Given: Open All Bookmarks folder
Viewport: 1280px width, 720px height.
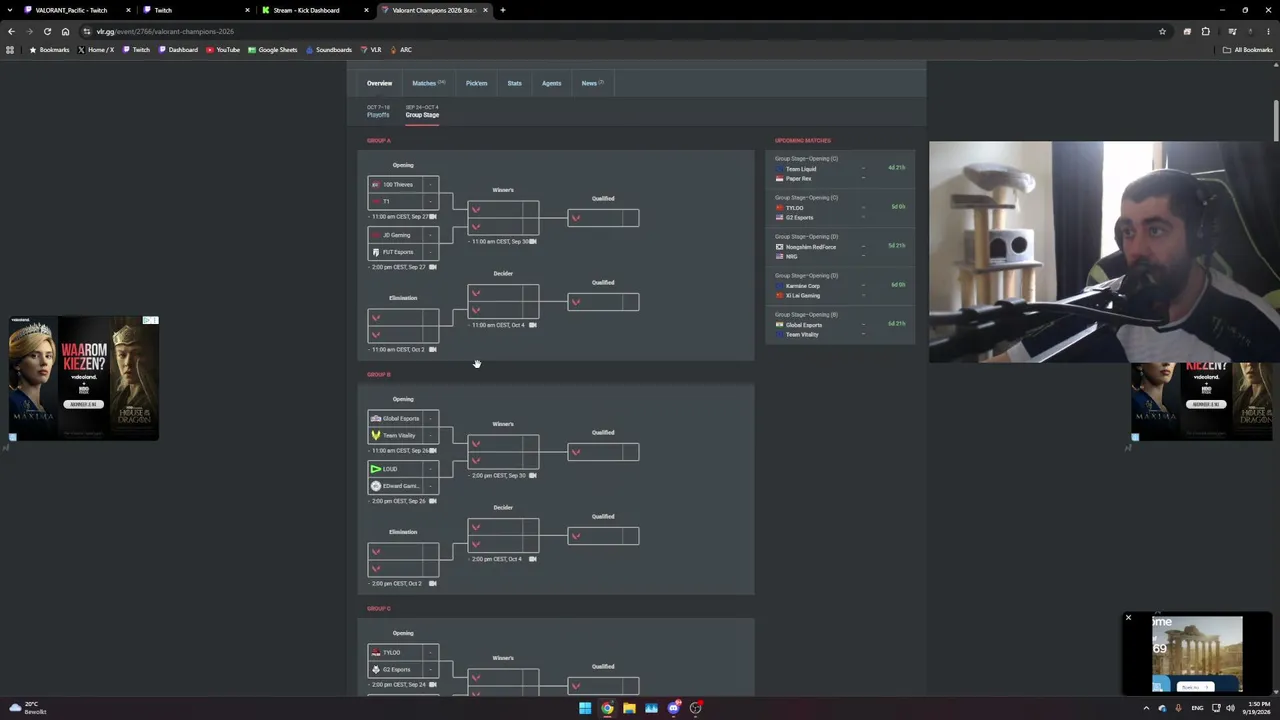Looking at the screenshot, I should click(1247, 50).
